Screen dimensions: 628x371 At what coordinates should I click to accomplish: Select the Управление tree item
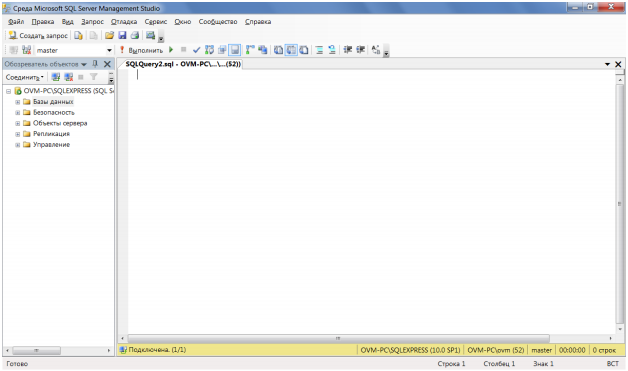[51, 145]
